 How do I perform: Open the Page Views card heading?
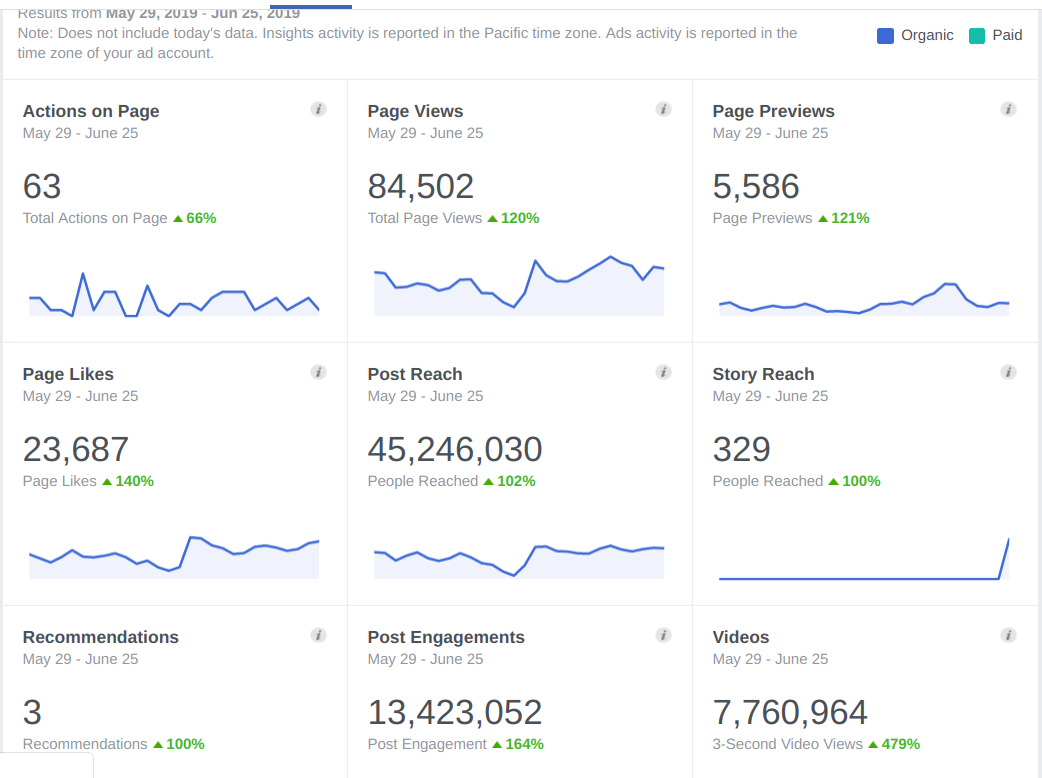[x=415, y=111]
